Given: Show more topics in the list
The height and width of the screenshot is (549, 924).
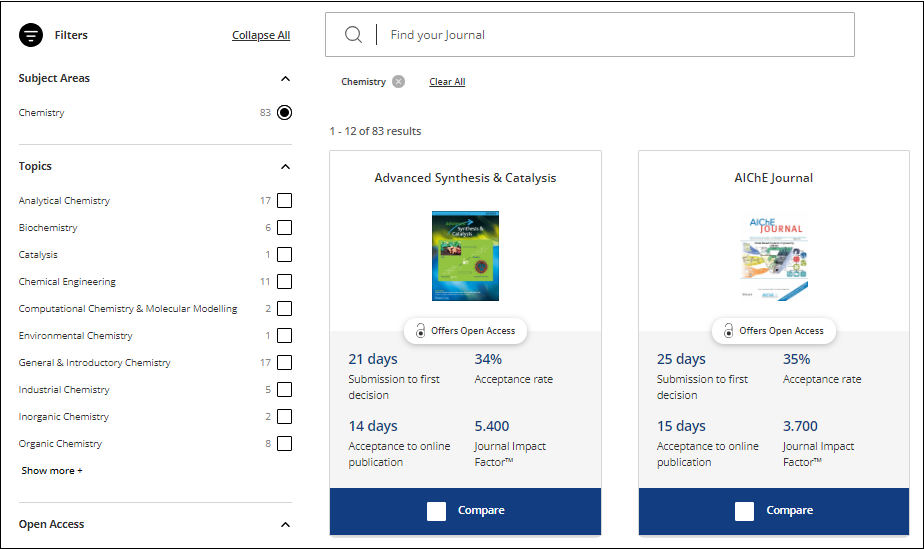Looking at the screenshot, I should point(52,470).
